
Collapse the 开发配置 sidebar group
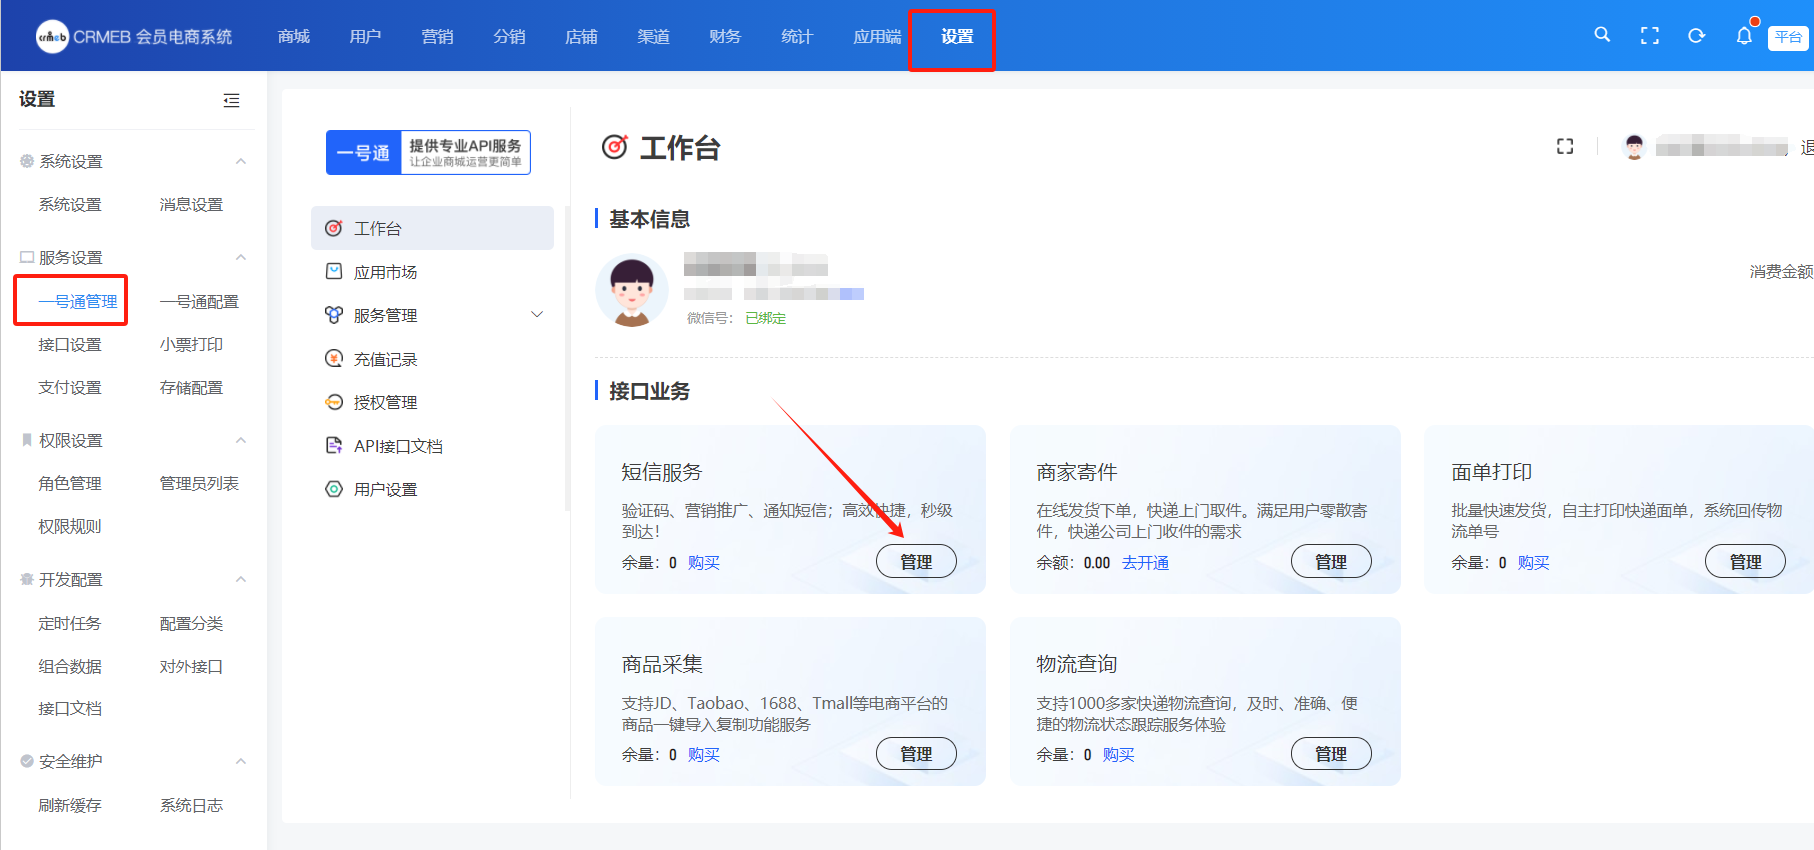pyautogui.click(x=241, y=580)
